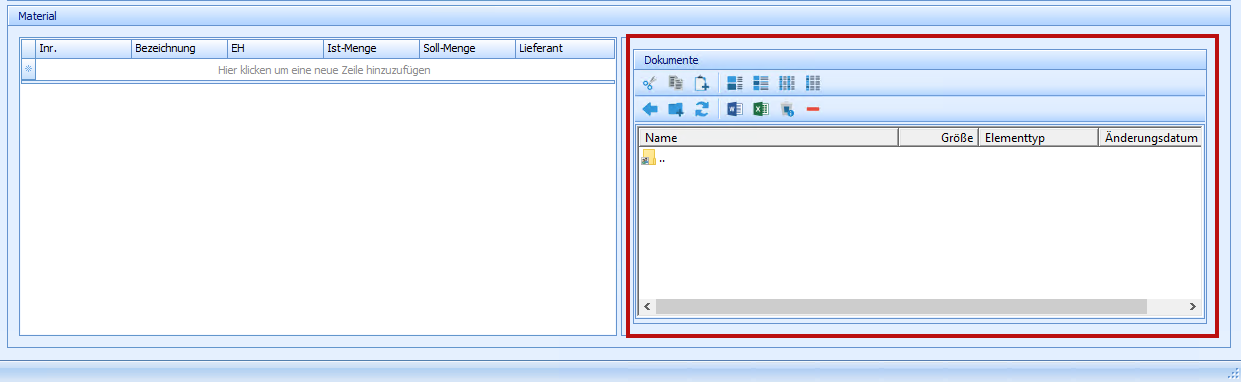Click the paste clipboard icon
The height and width of the screenshot is (382, 1241).
(701, 83)
